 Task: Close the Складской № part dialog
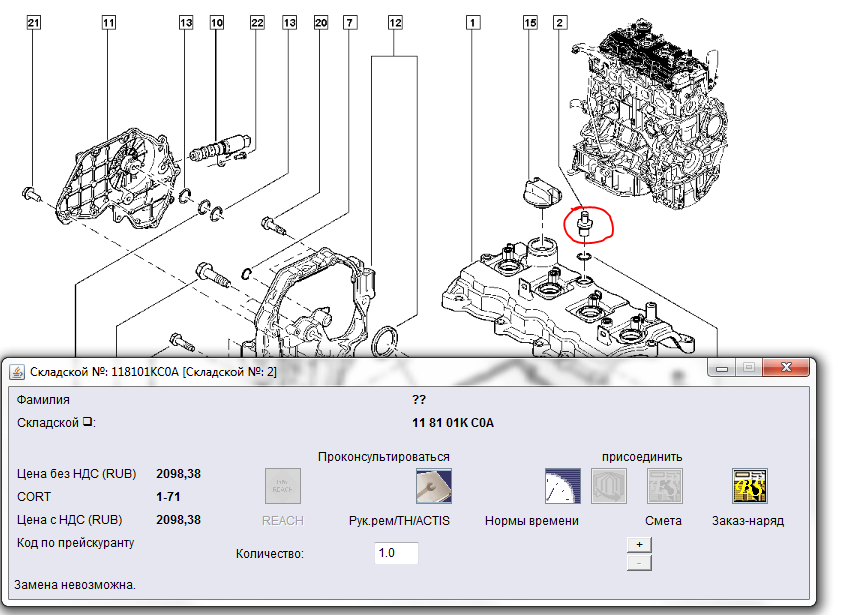(786, 367)
